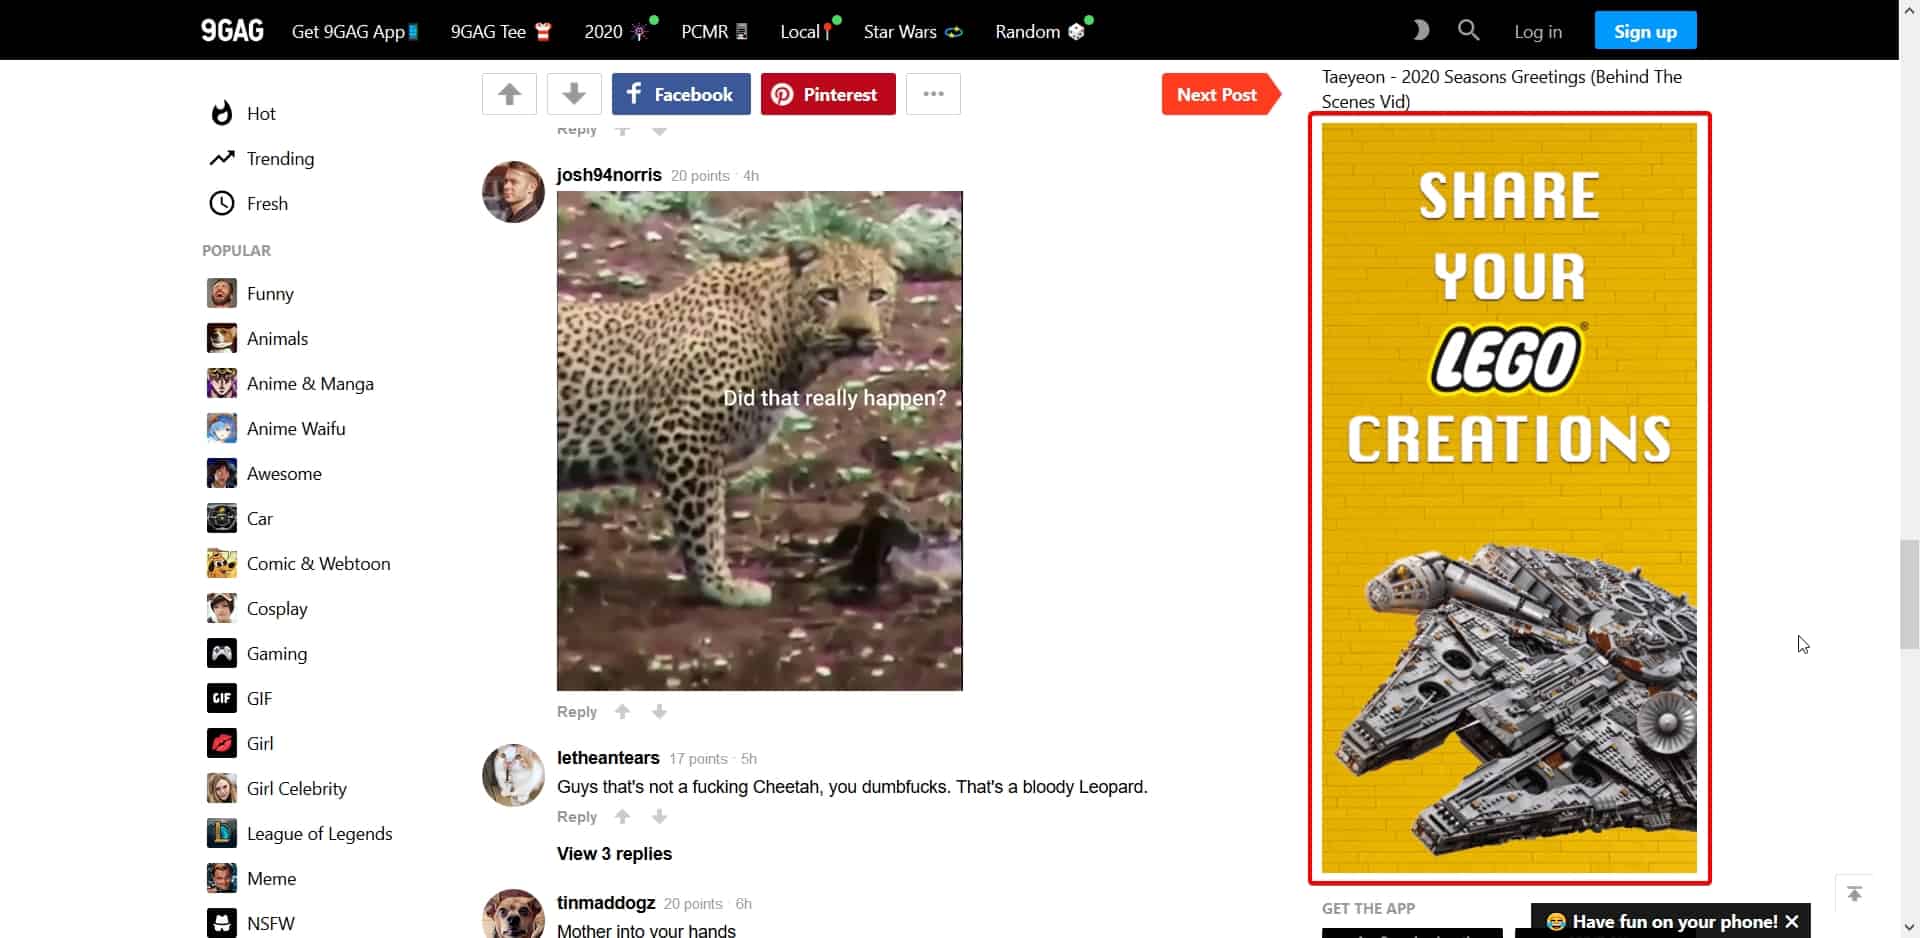The image size is (1920, 938).
Task: Share the post on Facebook
Action: (681, 94)
